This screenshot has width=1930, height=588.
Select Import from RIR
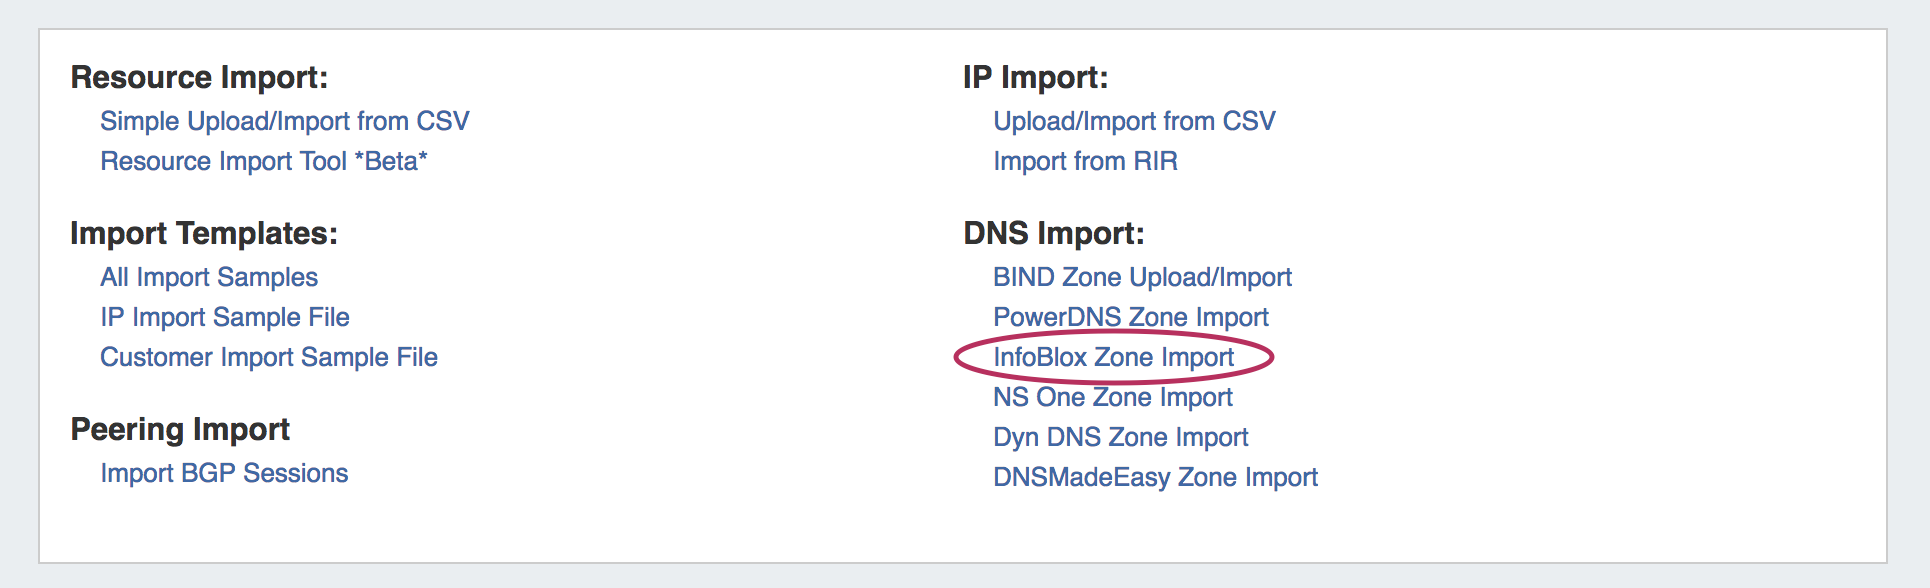pos(1085,161)
